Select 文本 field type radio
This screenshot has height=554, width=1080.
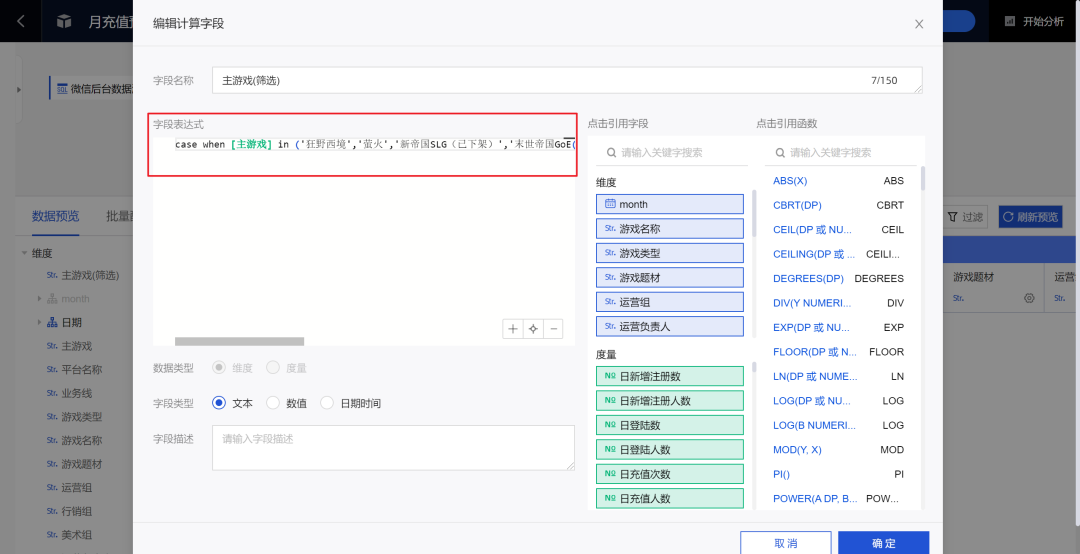click(219, 403)
